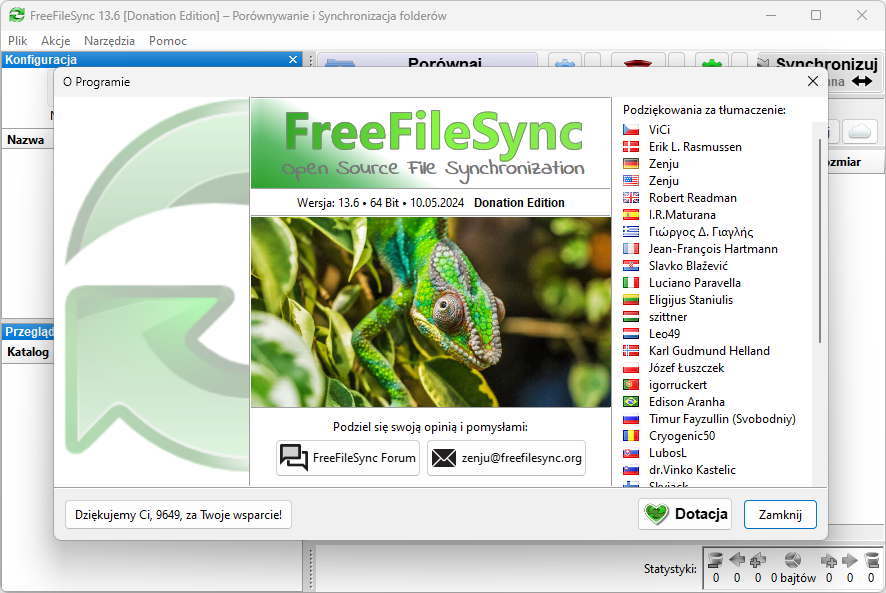Click translator name igorruckert
Screen dimensions: 886x593
[x=677, y=385]
